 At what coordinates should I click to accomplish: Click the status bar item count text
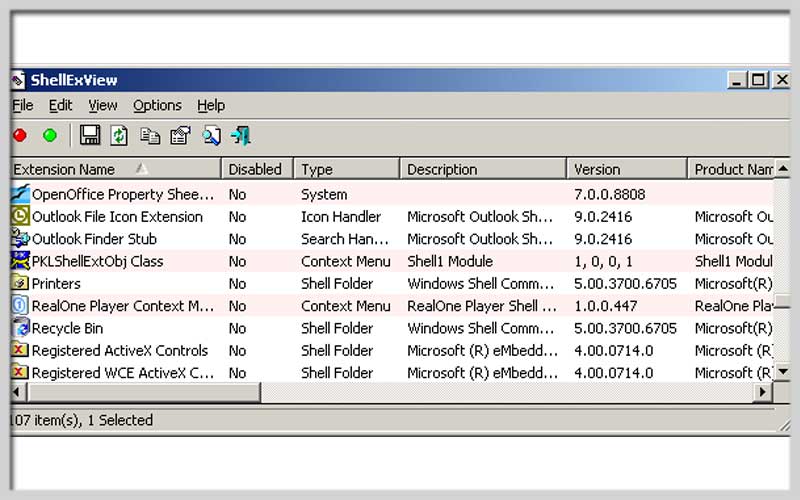click(x=82, y=420)
